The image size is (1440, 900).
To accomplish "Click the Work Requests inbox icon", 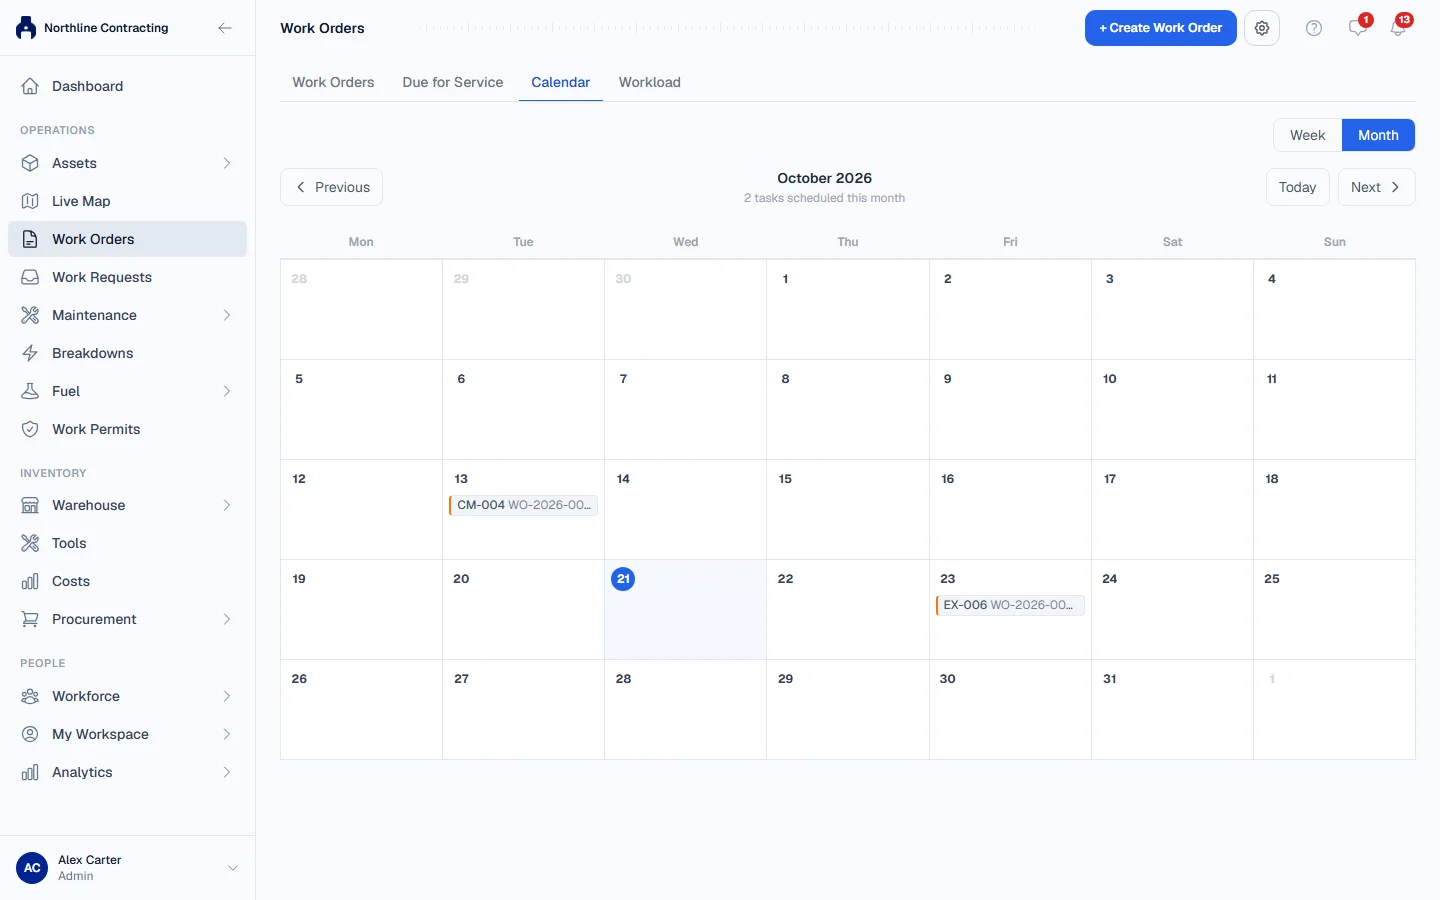I will (30, 277).
